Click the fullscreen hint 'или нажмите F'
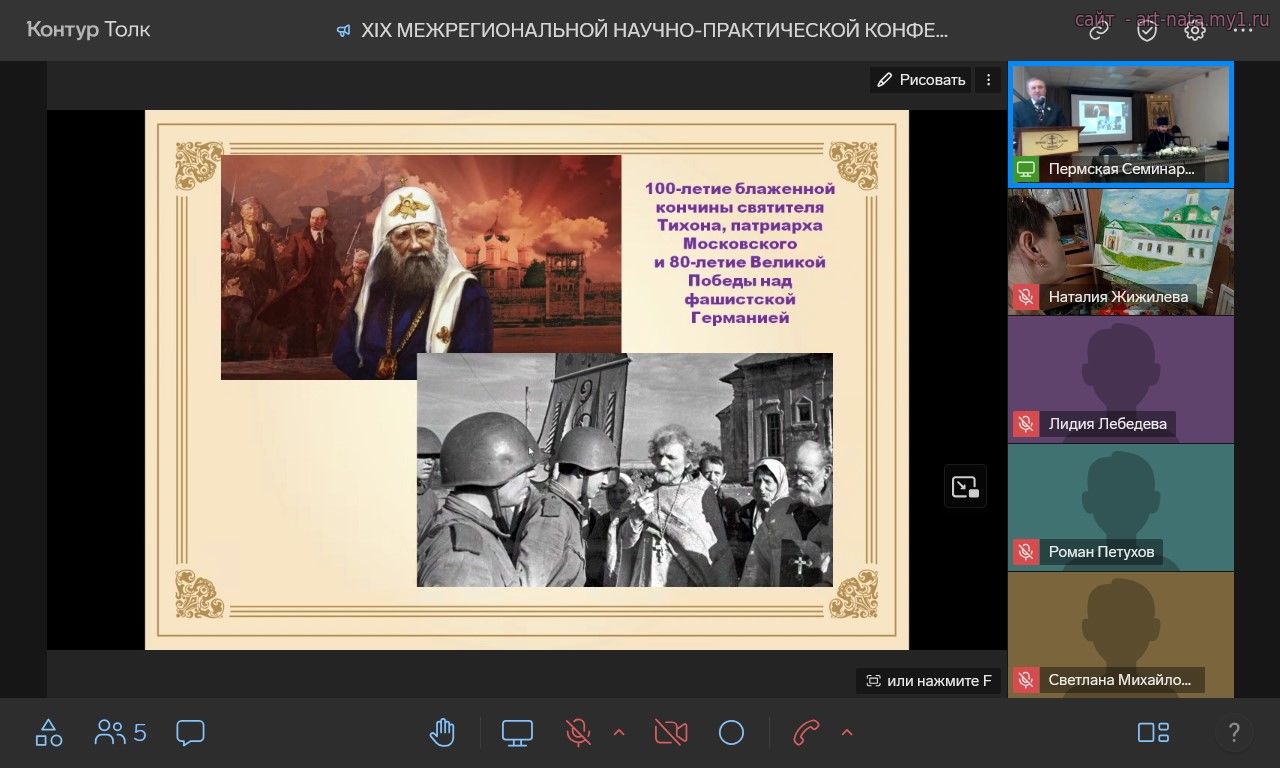 pos(929,681)
